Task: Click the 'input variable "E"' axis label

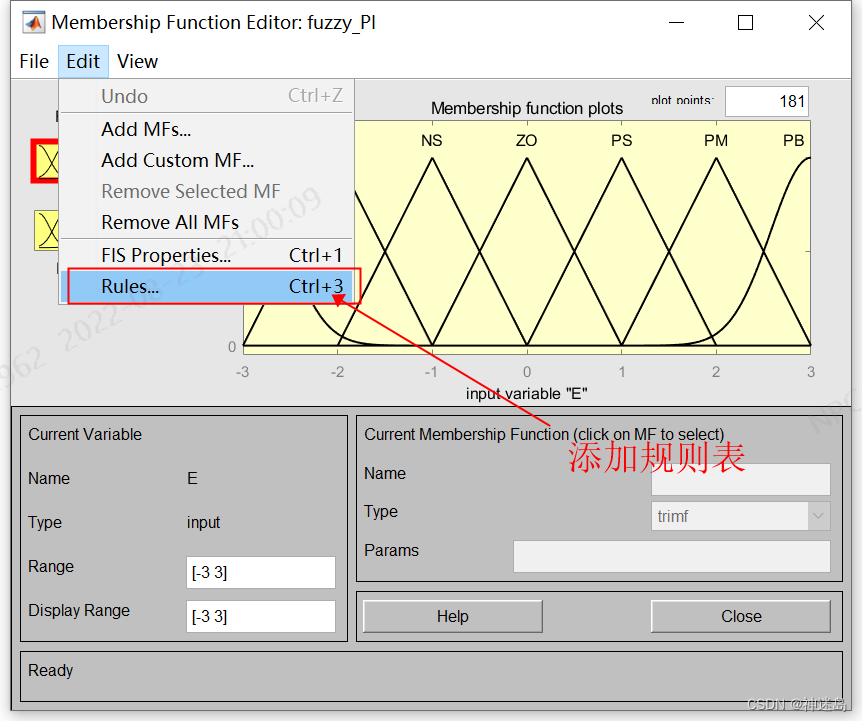Action: point(527,393)
